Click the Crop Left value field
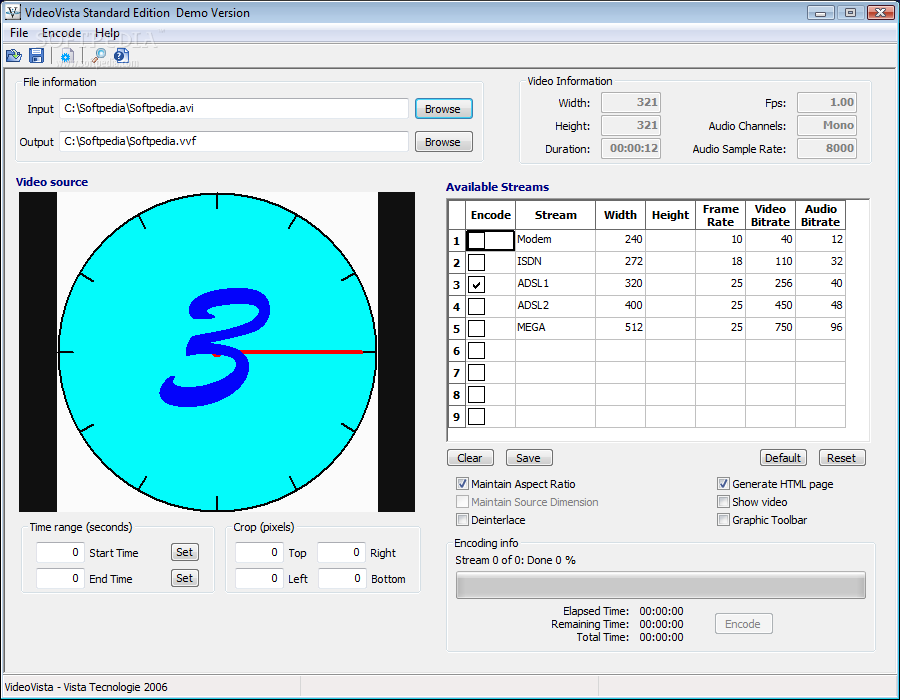Viewport: 900px width, 700px height. 259,578
